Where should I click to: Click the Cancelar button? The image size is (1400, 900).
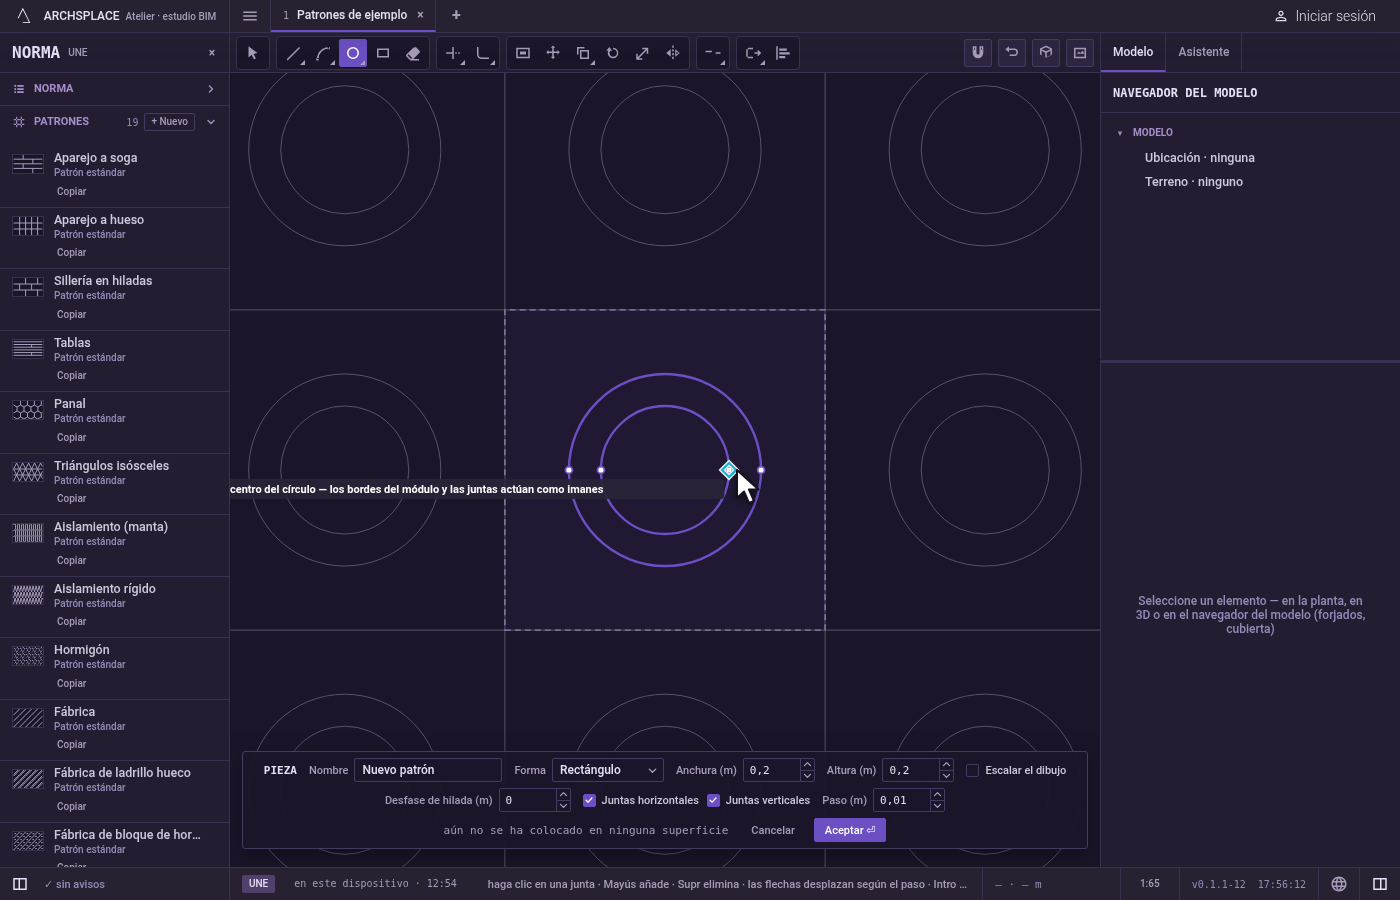coord(773,830)
